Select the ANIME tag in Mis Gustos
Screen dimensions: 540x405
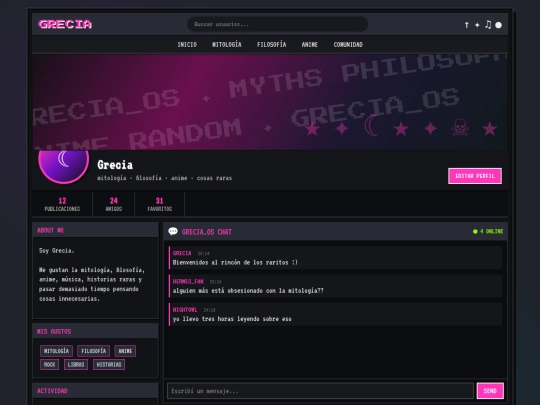pos(125,351)
